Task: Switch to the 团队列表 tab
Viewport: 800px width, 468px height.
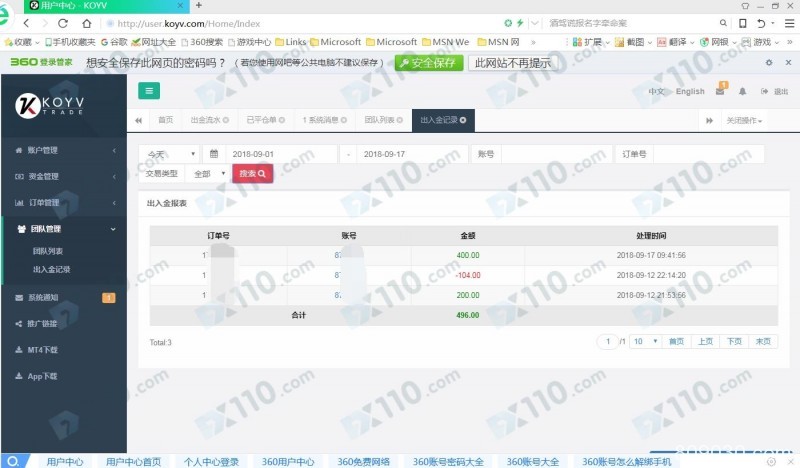Action: click(x=384, y=120)
